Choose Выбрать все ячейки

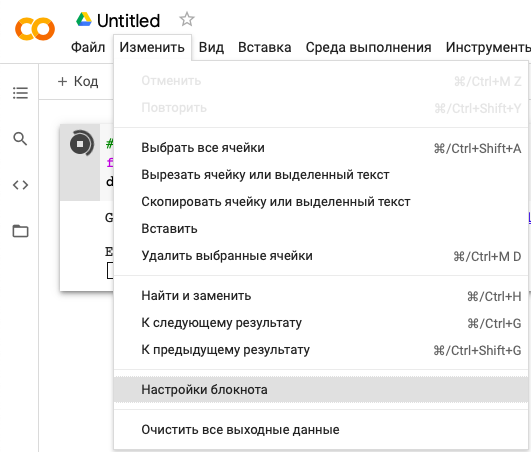pos(321,148)
